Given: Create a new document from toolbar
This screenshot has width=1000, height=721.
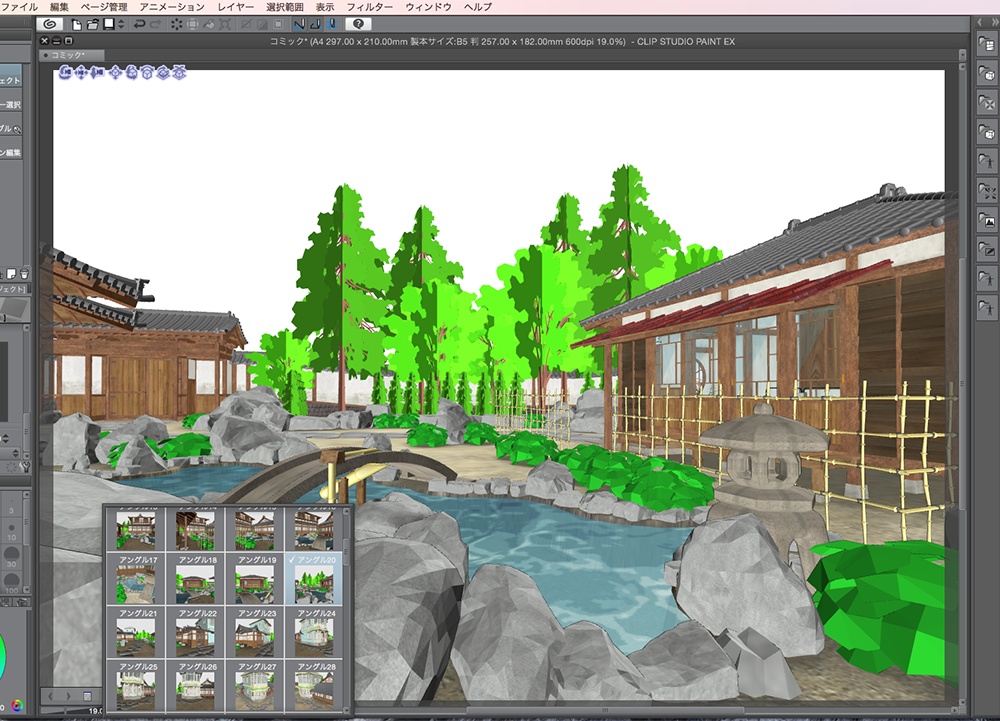Looking at the screenshot, I should click(77, 24).
